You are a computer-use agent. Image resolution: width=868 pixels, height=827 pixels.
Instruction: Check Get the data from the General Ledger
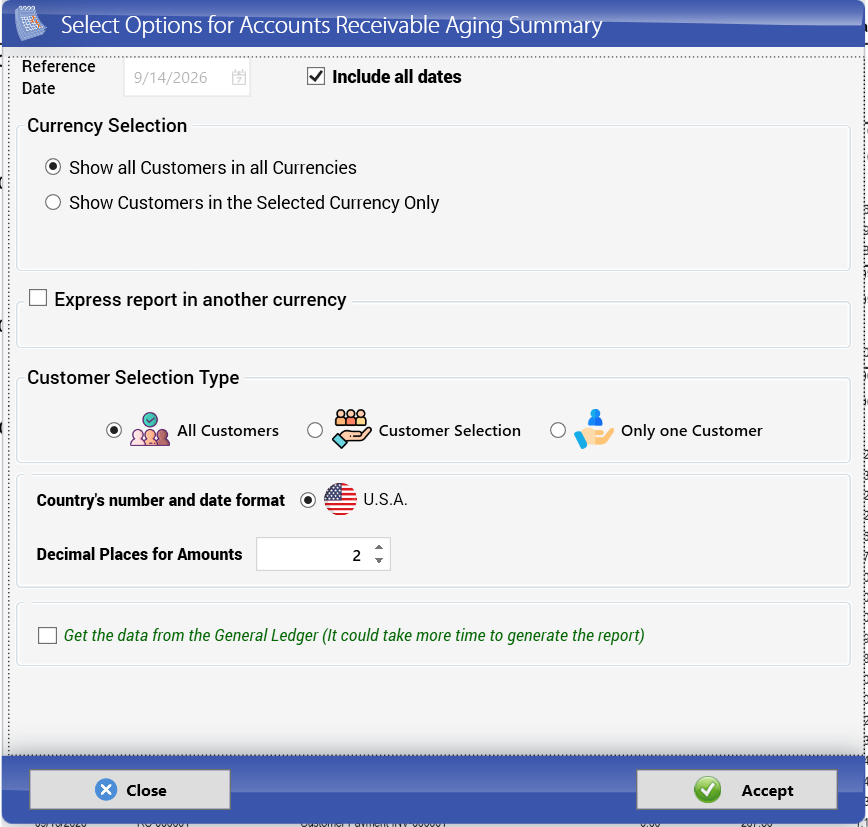tap(48, 635)
